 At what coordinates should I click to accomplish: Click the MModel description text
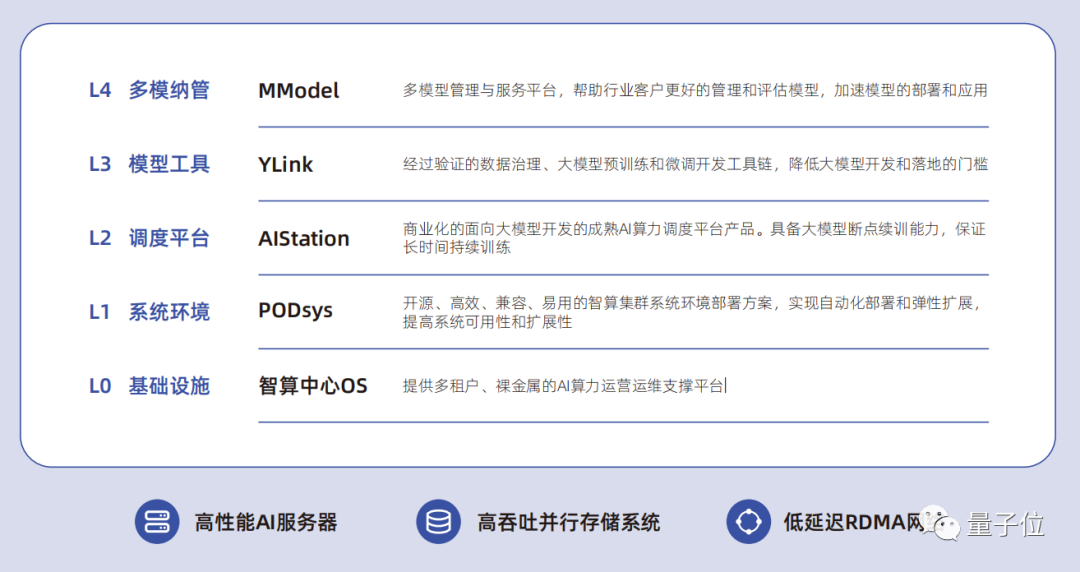coord(695,91)
